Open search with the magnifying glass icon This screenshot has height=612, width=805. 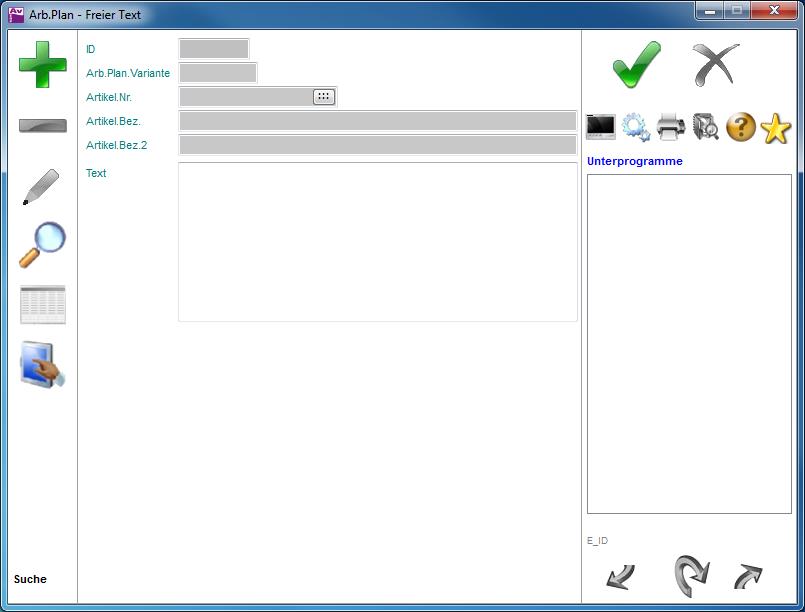[43, 245]
